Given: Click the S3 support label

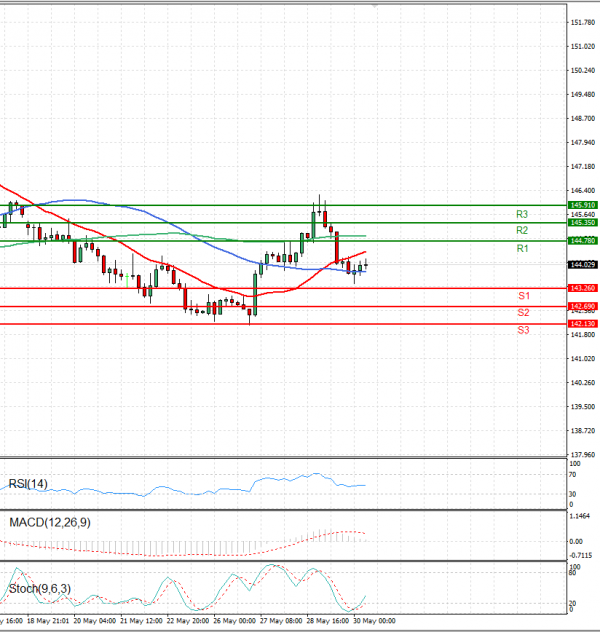Looking at the screenshot, I should point(523,330).
